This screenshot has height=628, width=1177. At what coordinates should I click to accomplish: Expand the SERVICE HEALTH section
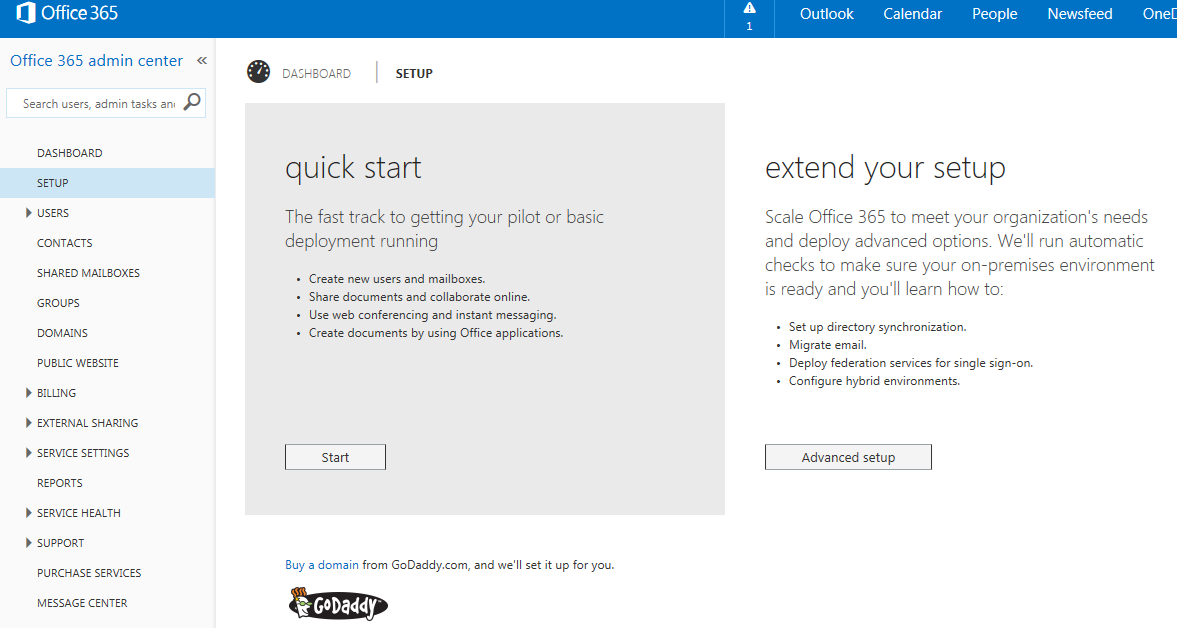(x=29, y=513)
